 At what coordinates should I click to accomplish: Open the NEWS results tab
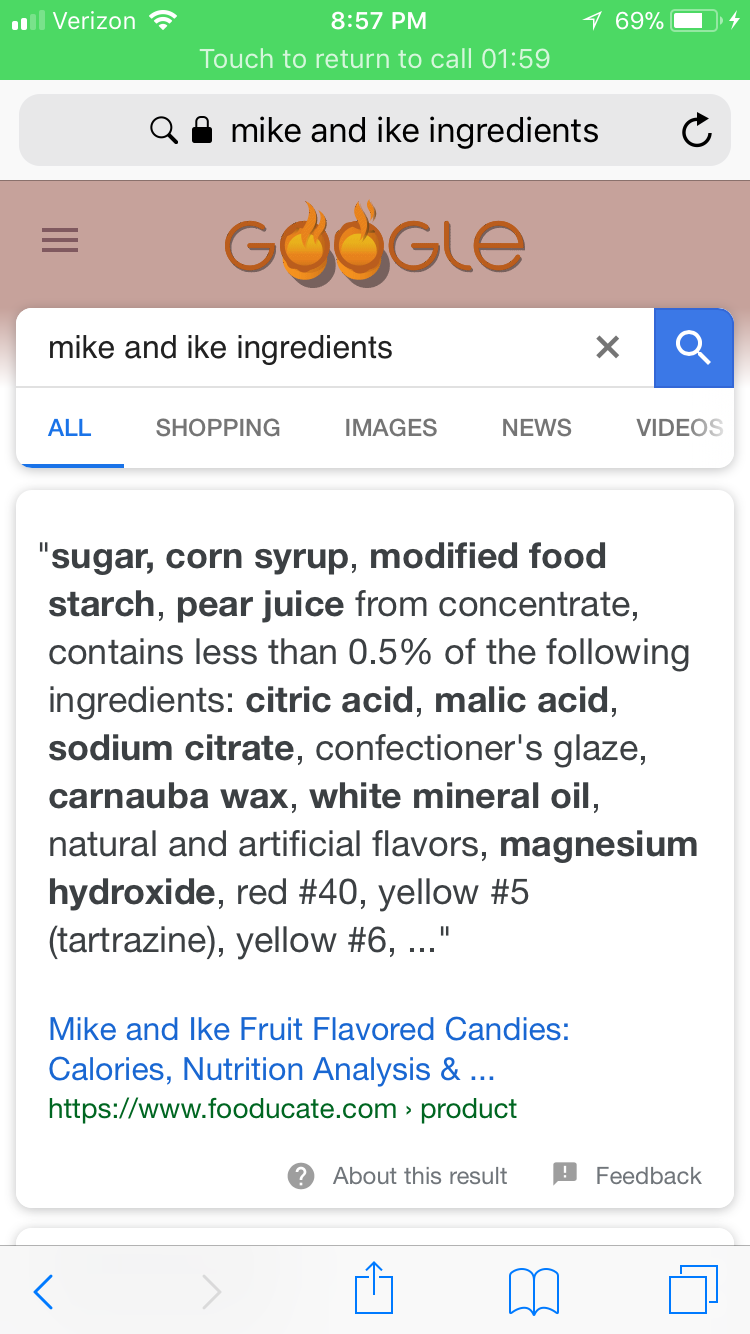537,428
